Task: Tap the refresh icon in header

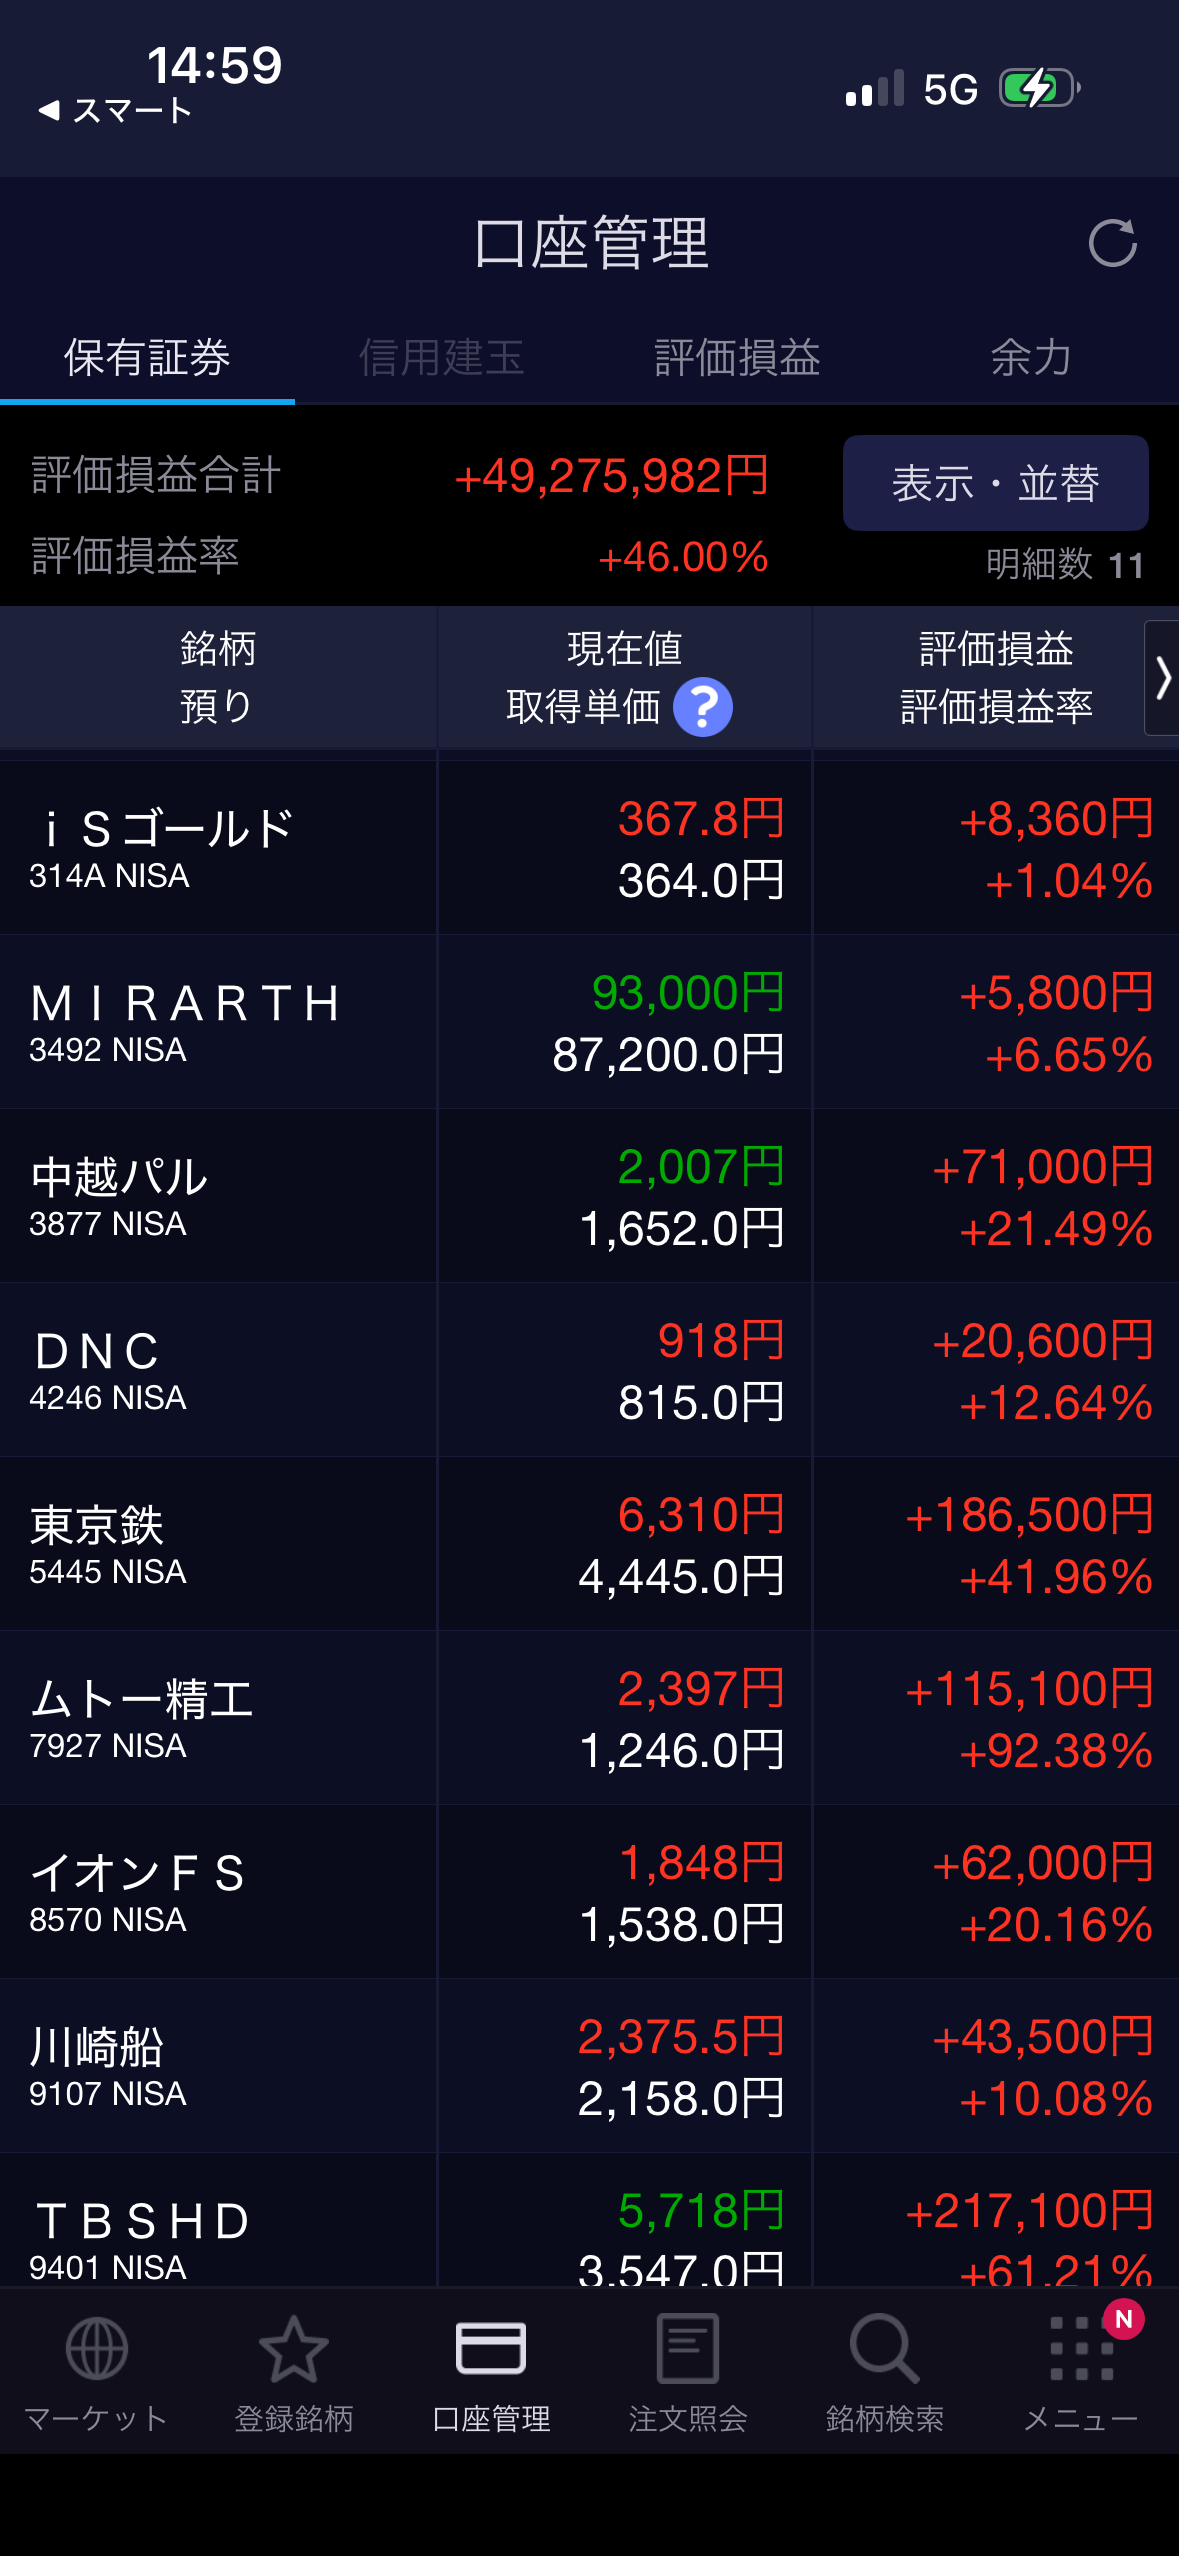Action: click(x=1112, y=243)
